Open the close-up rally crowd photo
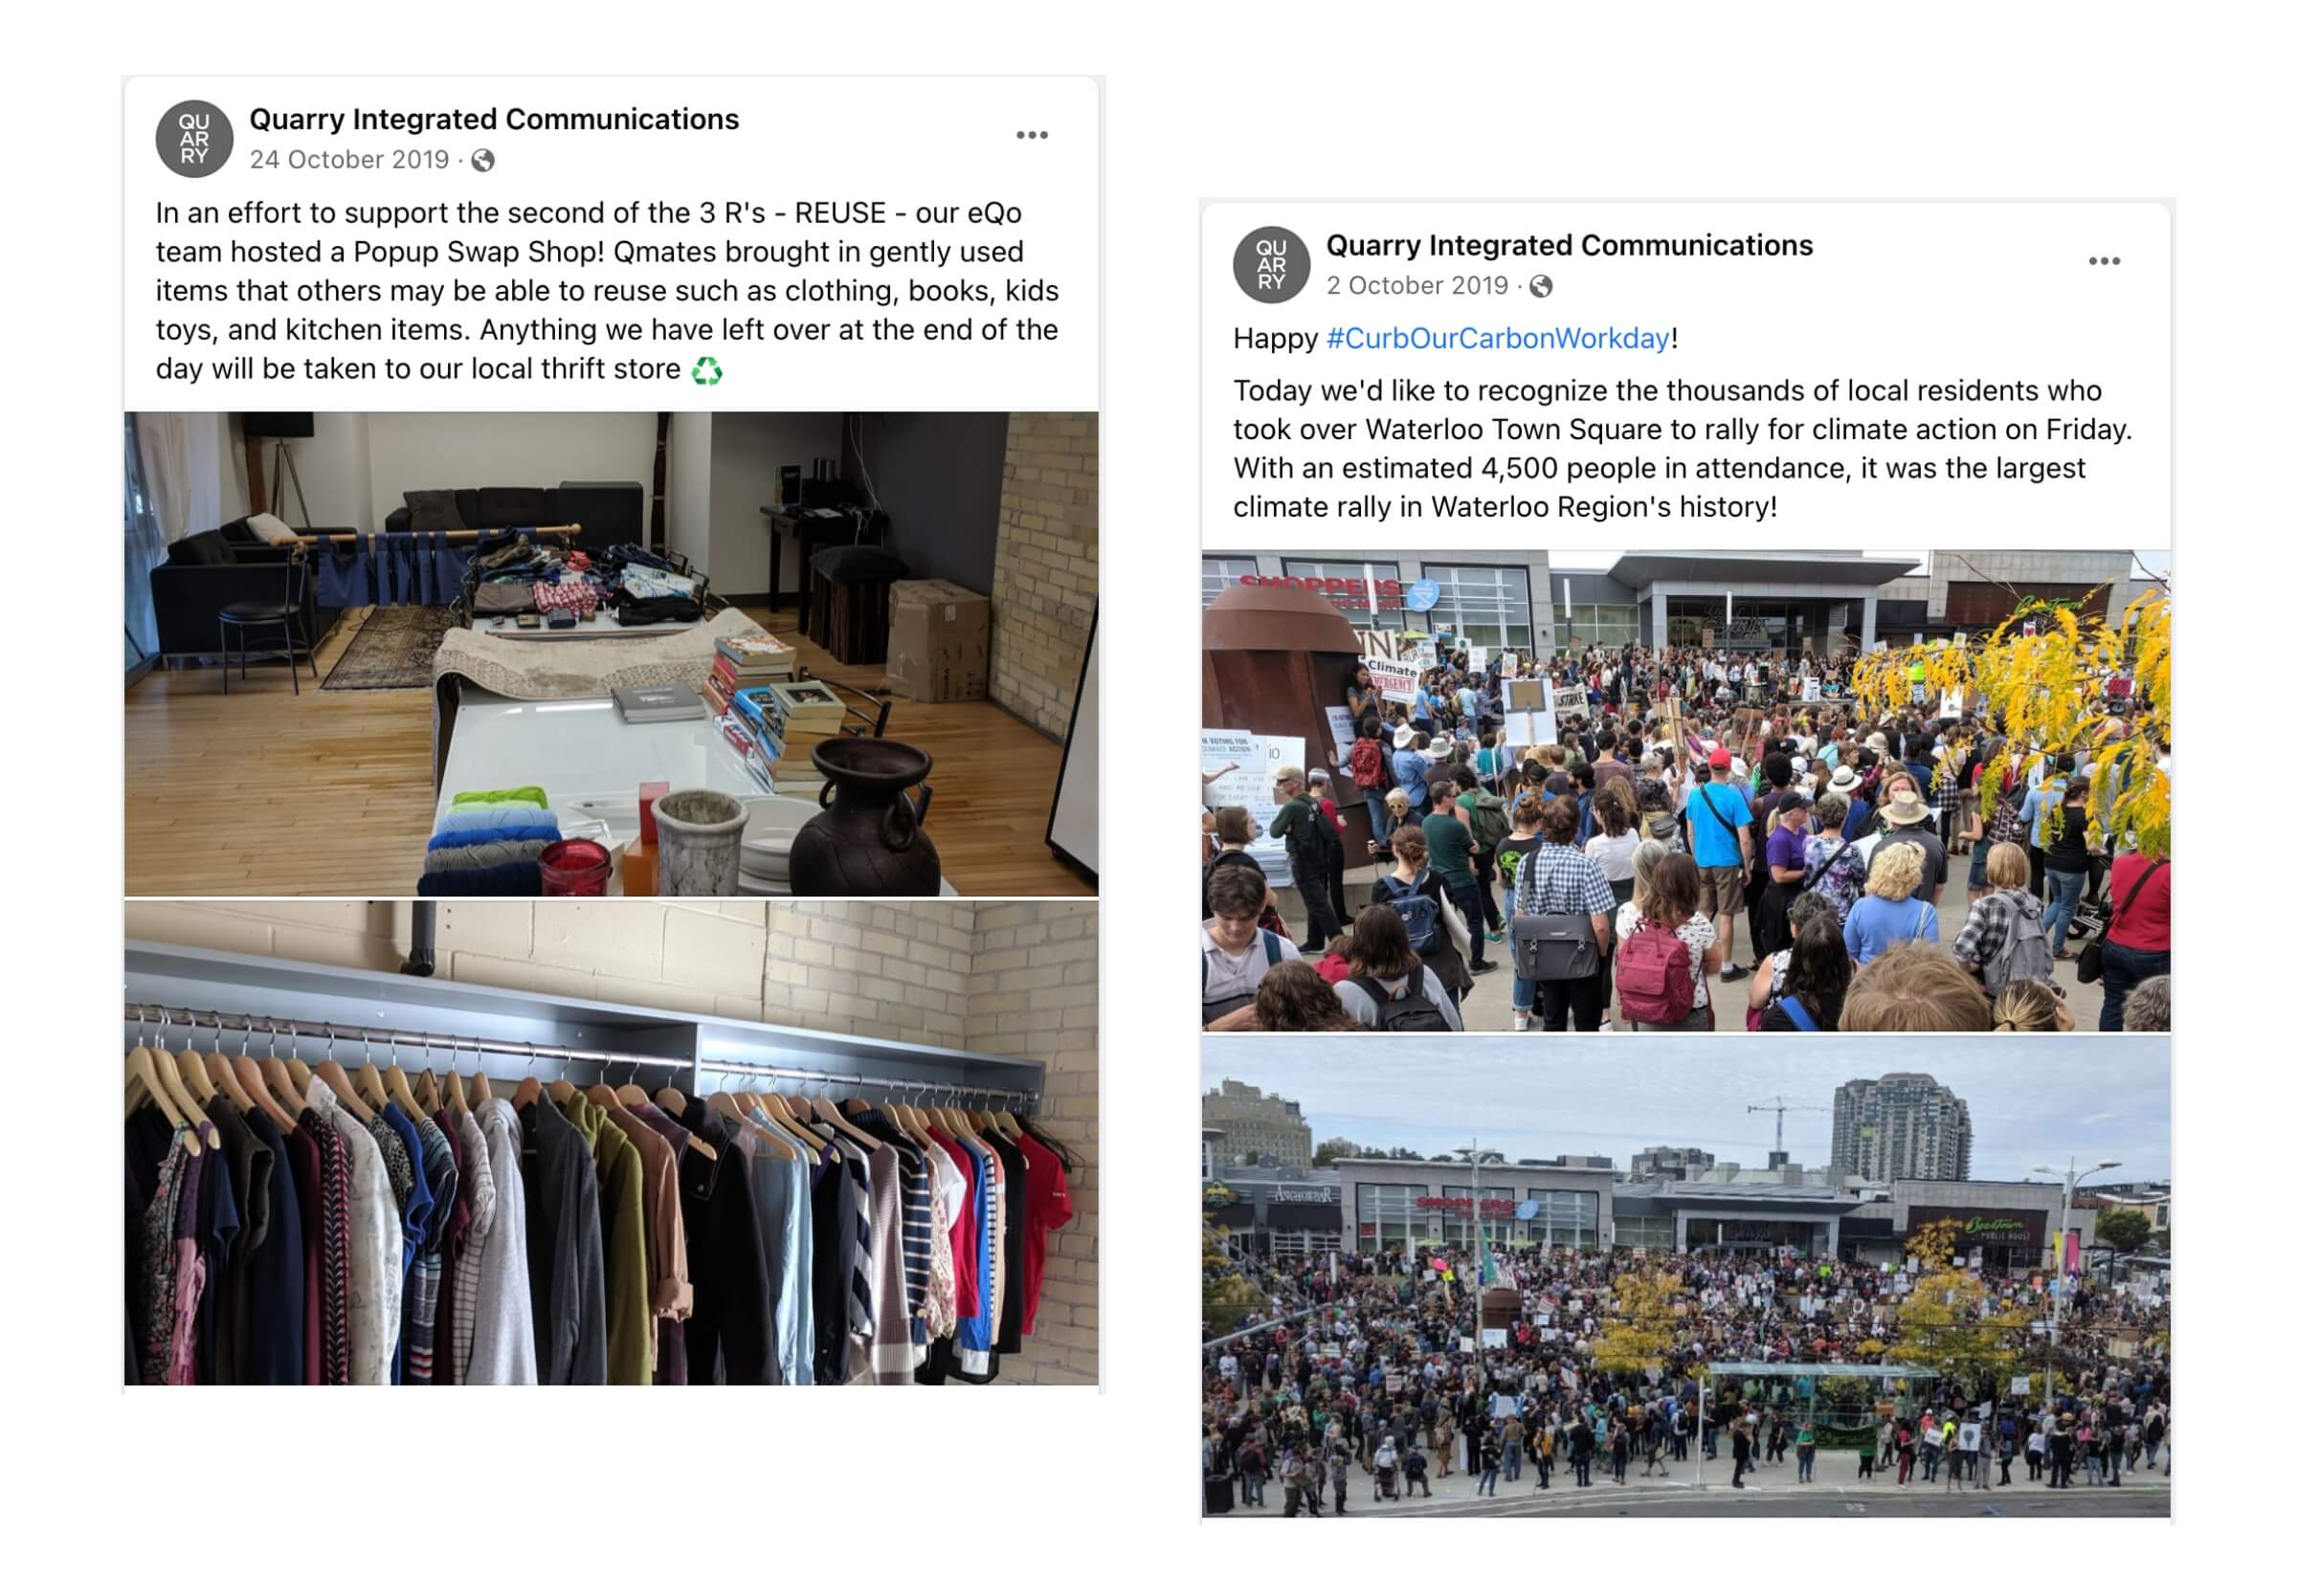This screenshot has height=1596, width=2297. tap(1685, 790)
